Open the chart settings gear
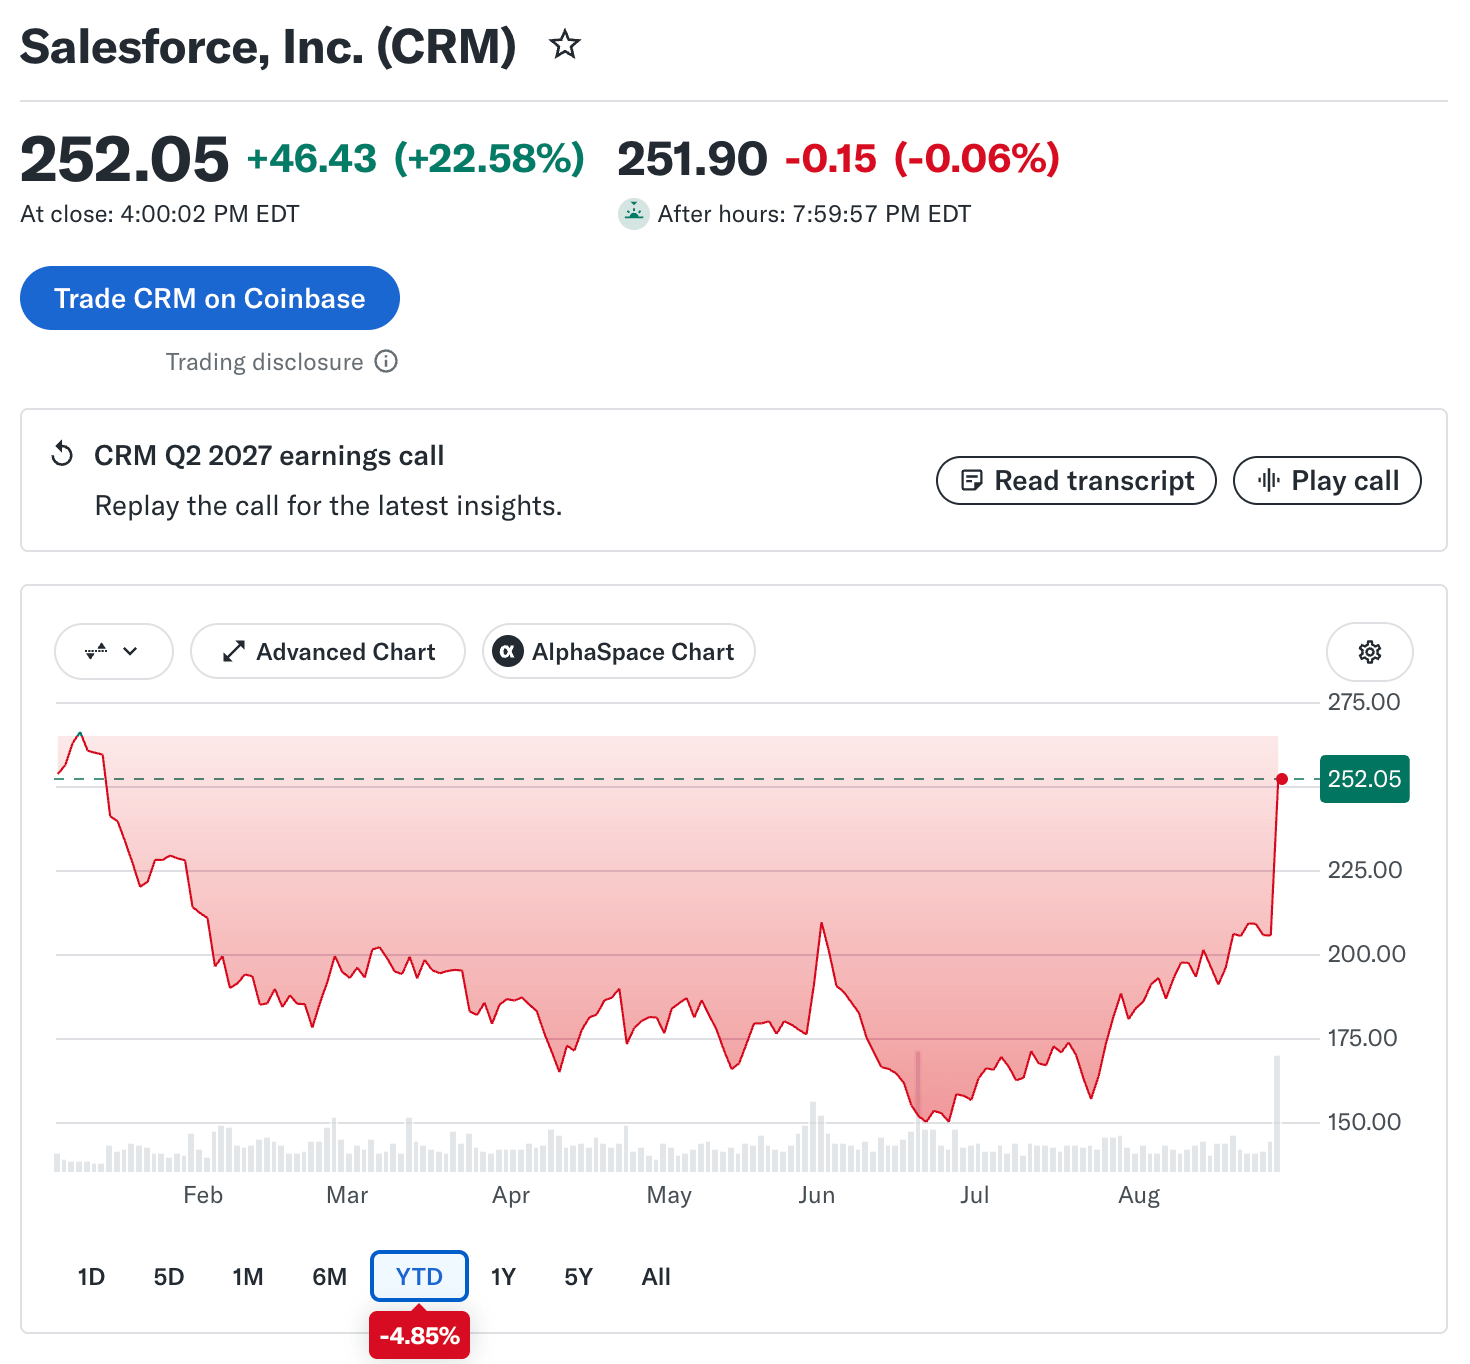Screen dimensions: 1470x1364 pyautogui.click(x=1369, y=652)
